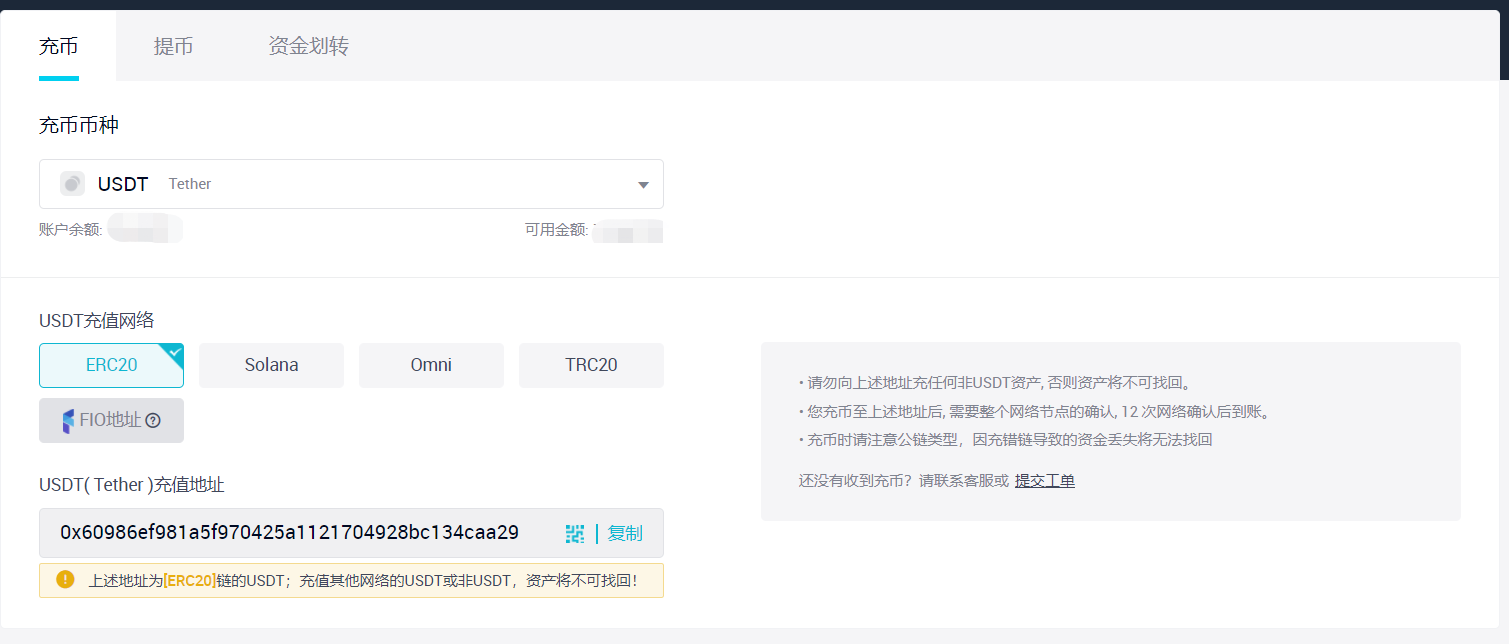Expand currency list via the dropdown arrow
Screen dimensions: 1509x644
643,185
